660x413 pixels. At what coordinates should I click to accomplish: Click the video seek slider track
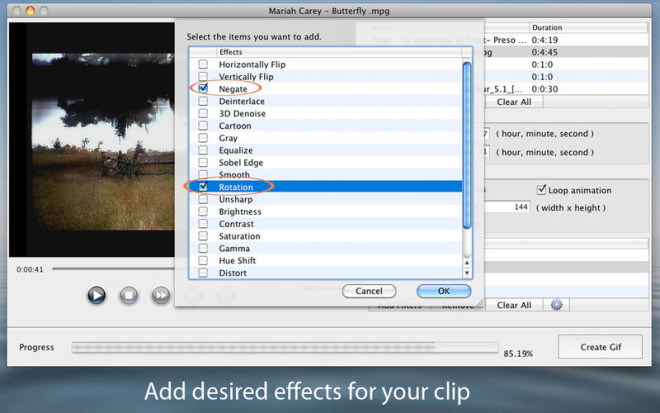tap(113, 268)
